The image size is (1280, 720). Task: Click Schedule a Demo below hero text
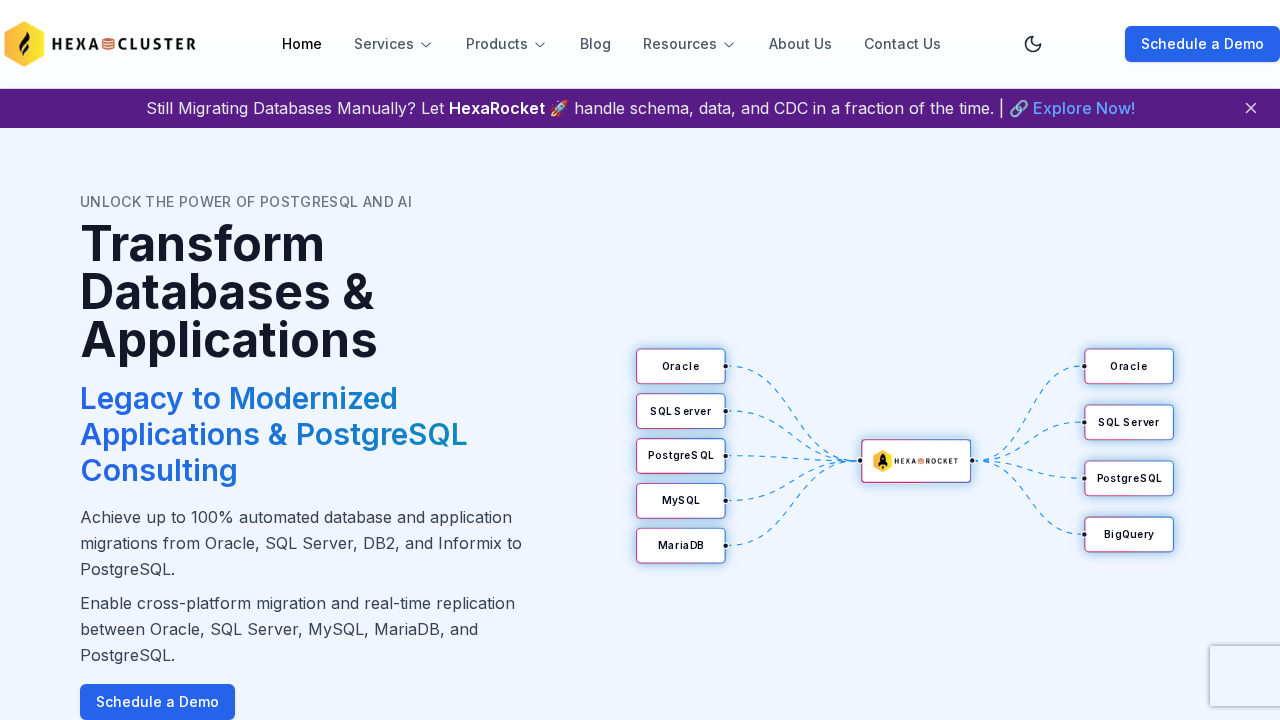pyautogui.click(x=157, y=702)
